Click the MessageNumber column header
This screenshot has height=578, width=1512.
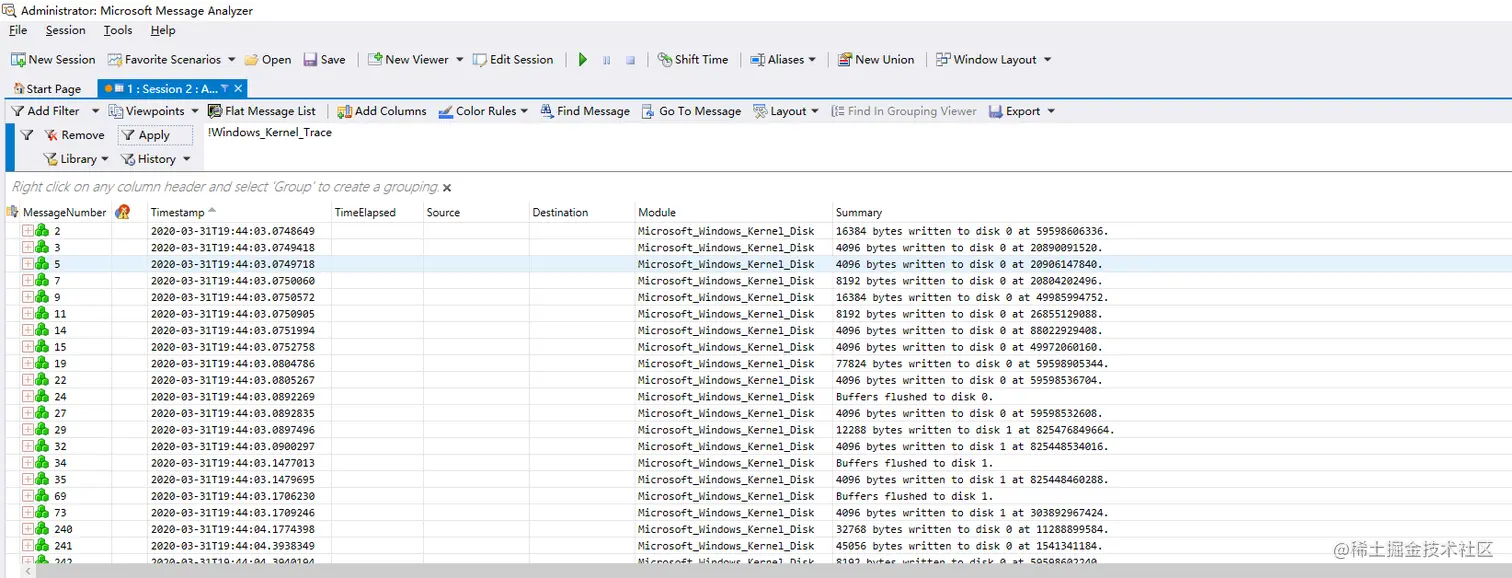click(64, 212)
